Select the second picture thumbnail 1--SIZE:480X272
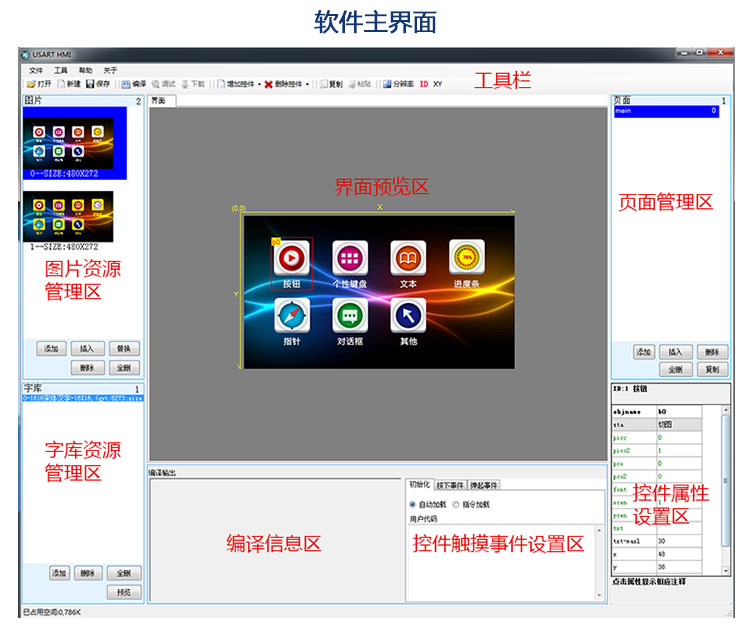Image resolution: width=750 pixels, height=630 pixels. click(70, 220)
